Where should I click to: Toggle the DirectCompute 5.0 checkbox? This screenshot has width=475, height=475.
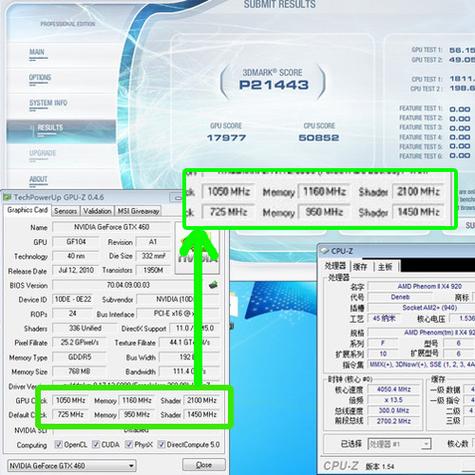pos(161,444)
